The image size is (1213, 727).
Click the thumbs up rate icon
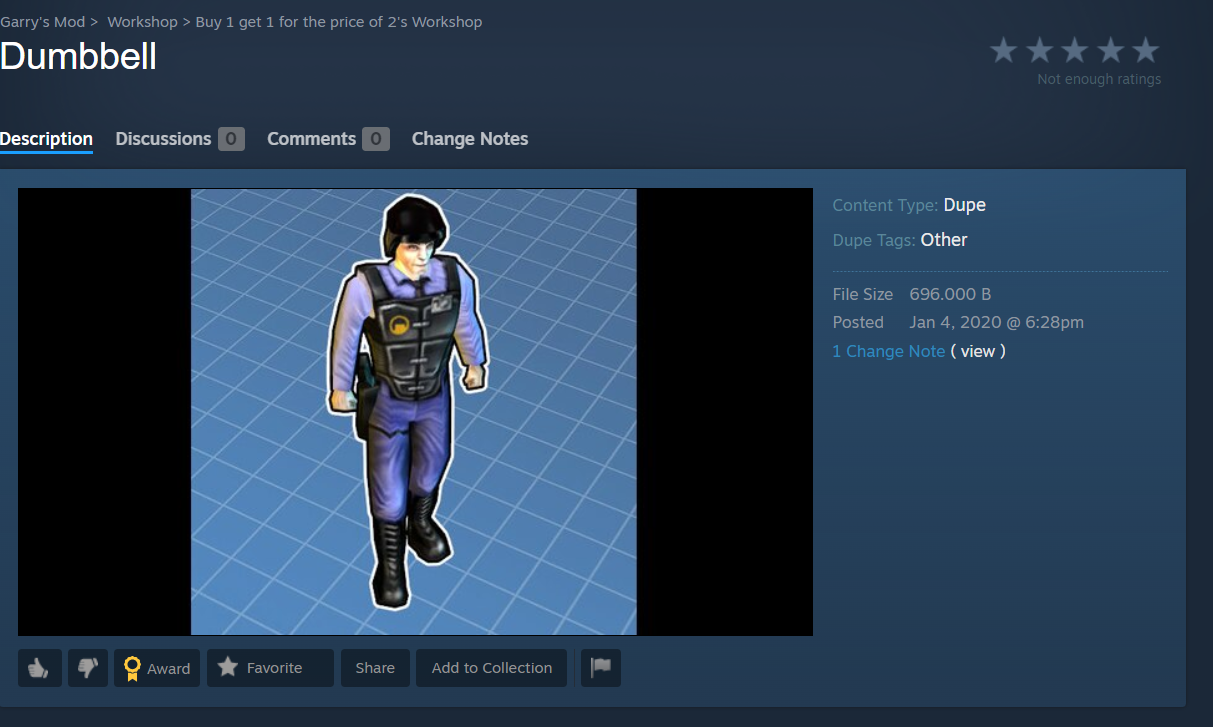40,668
